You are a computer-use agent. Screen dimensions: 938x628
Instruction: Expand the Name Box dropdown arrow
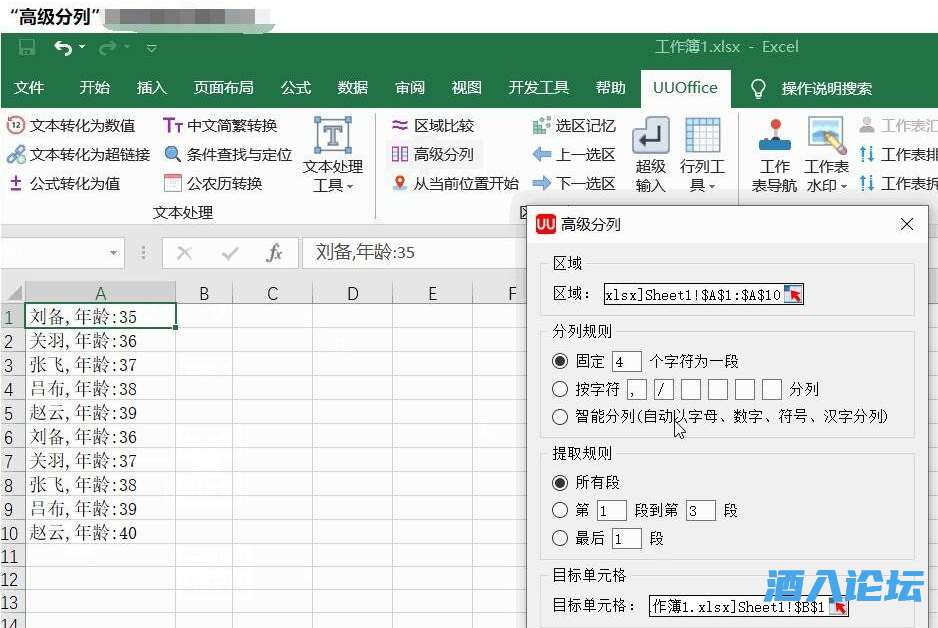point(113,253)
